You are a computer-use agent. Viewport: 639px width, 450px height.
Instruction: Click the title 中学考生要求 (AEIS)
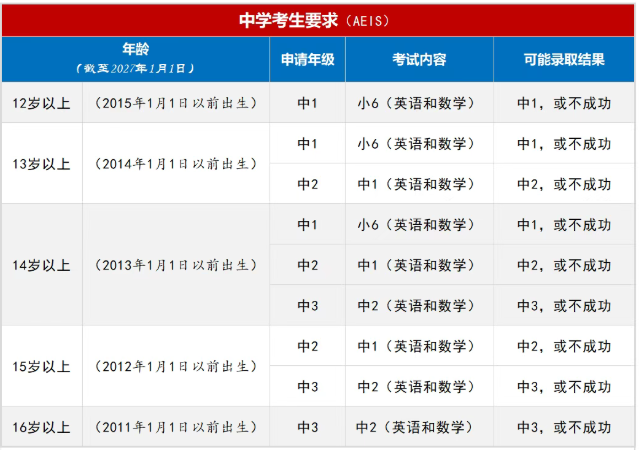tap(314, 20)
